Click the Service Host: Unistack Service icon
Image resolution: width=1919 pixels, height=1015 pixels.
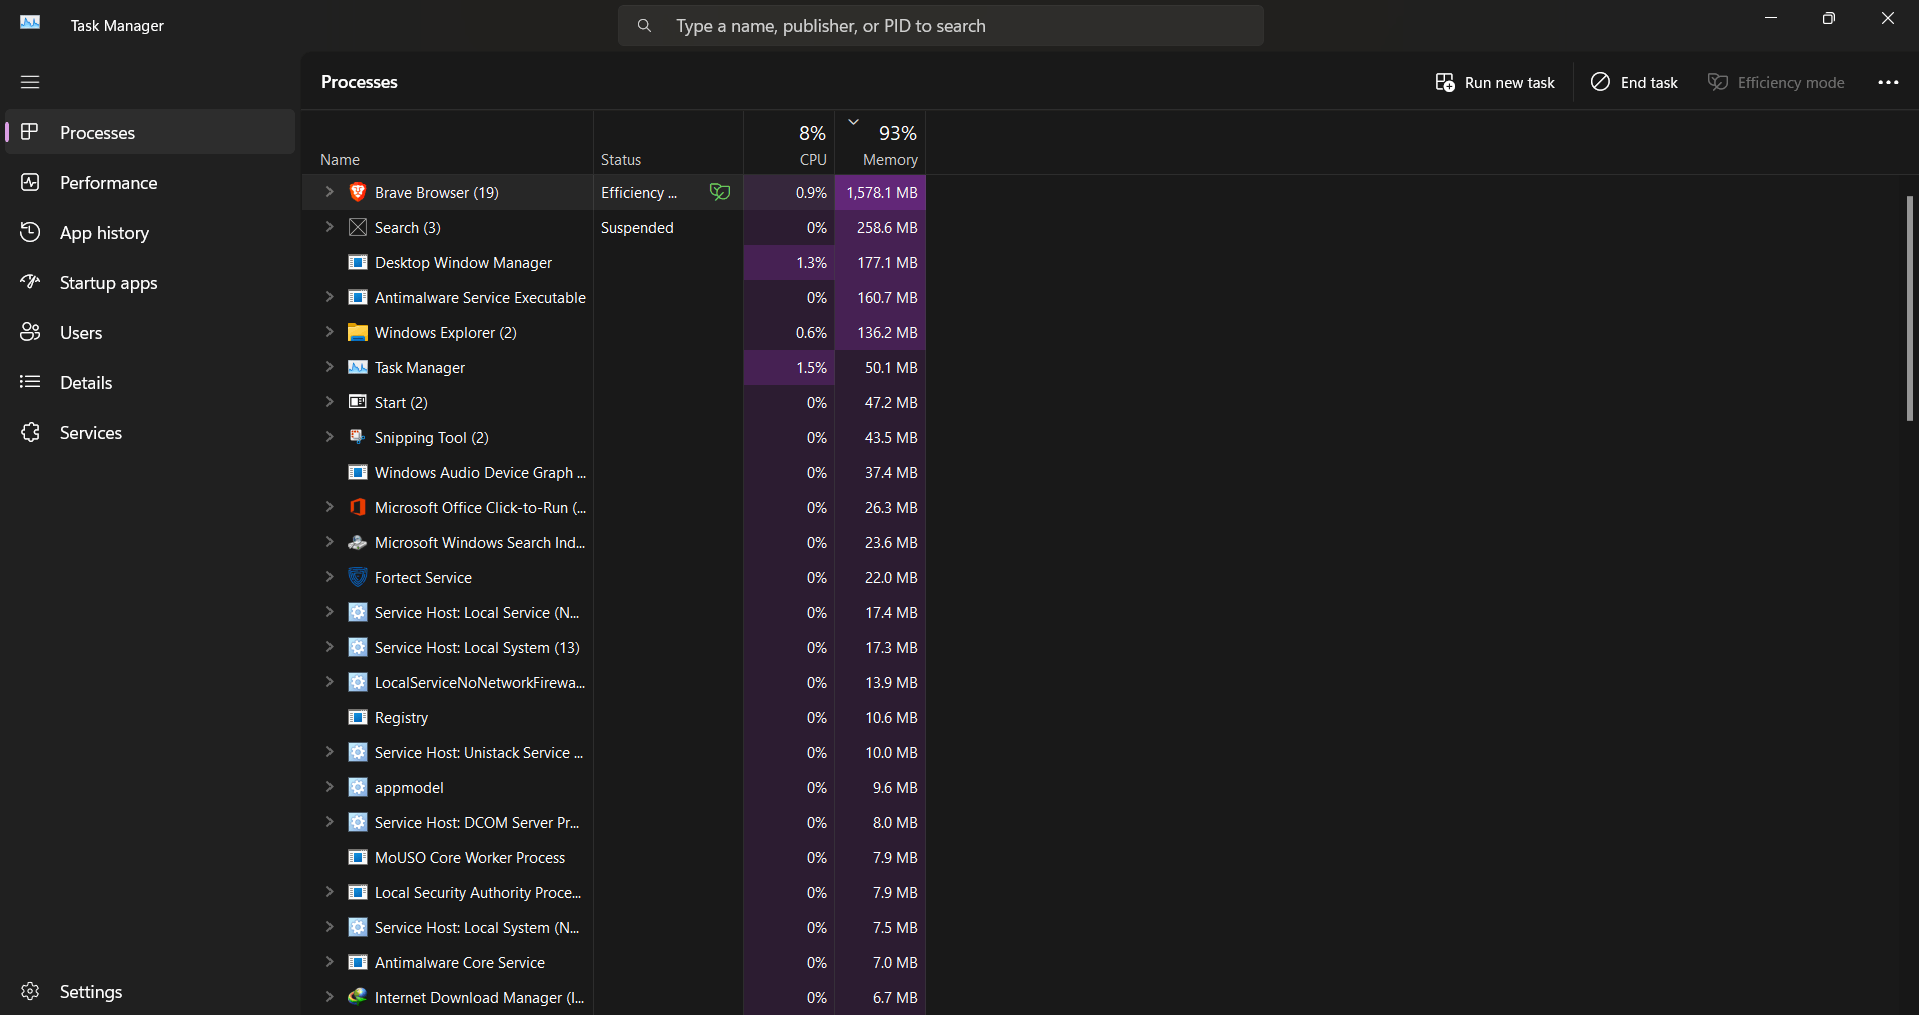(x=357, y=752)
